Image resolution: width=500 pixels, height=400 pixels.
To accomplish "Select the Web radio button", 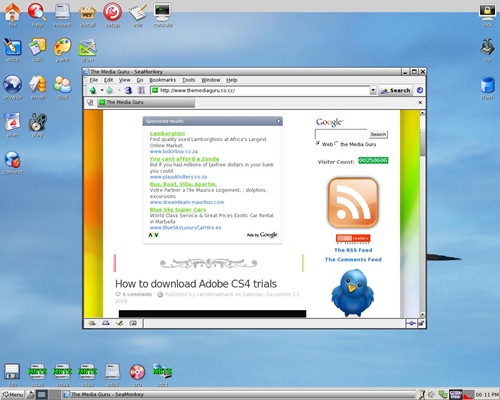I will [318, 144].
